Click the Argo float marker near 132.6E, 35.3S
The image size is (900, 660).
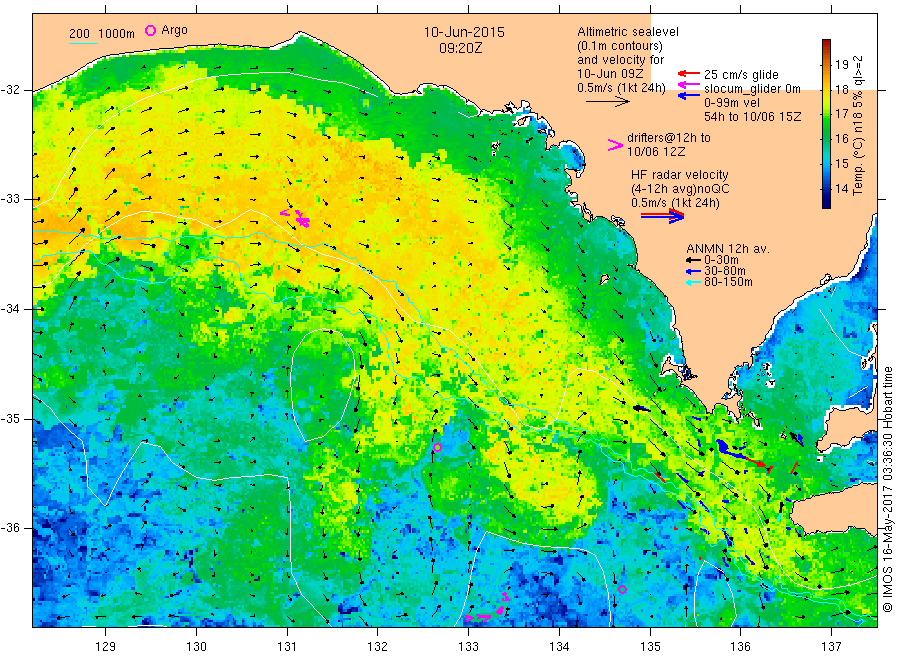pyautogui.click(x=437, y=448)
